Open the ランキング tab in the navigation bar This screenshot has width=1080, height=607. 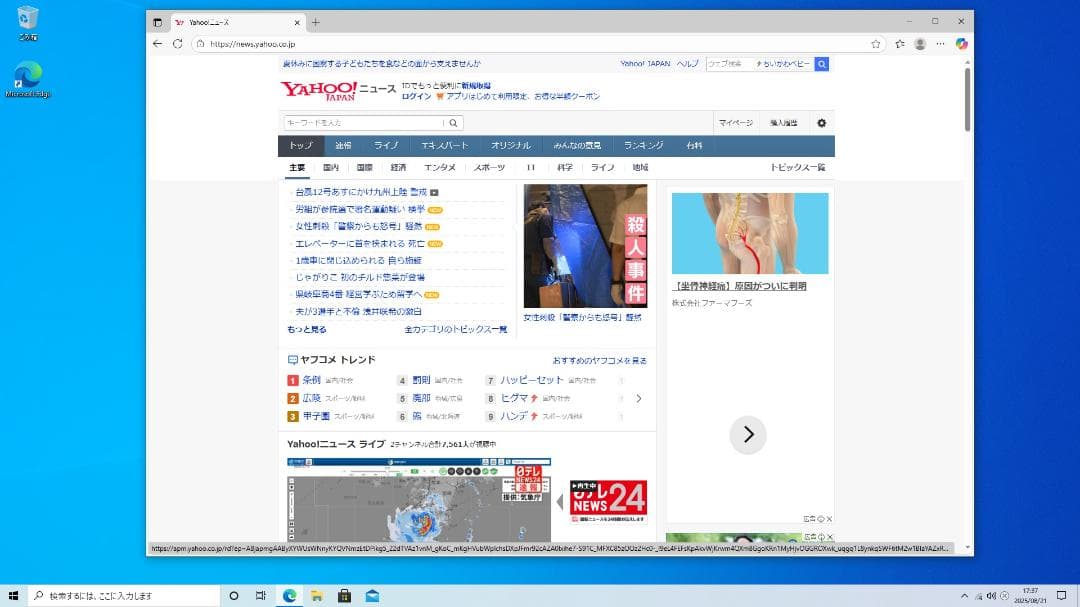pyautogui.click(x=641, y=144)
